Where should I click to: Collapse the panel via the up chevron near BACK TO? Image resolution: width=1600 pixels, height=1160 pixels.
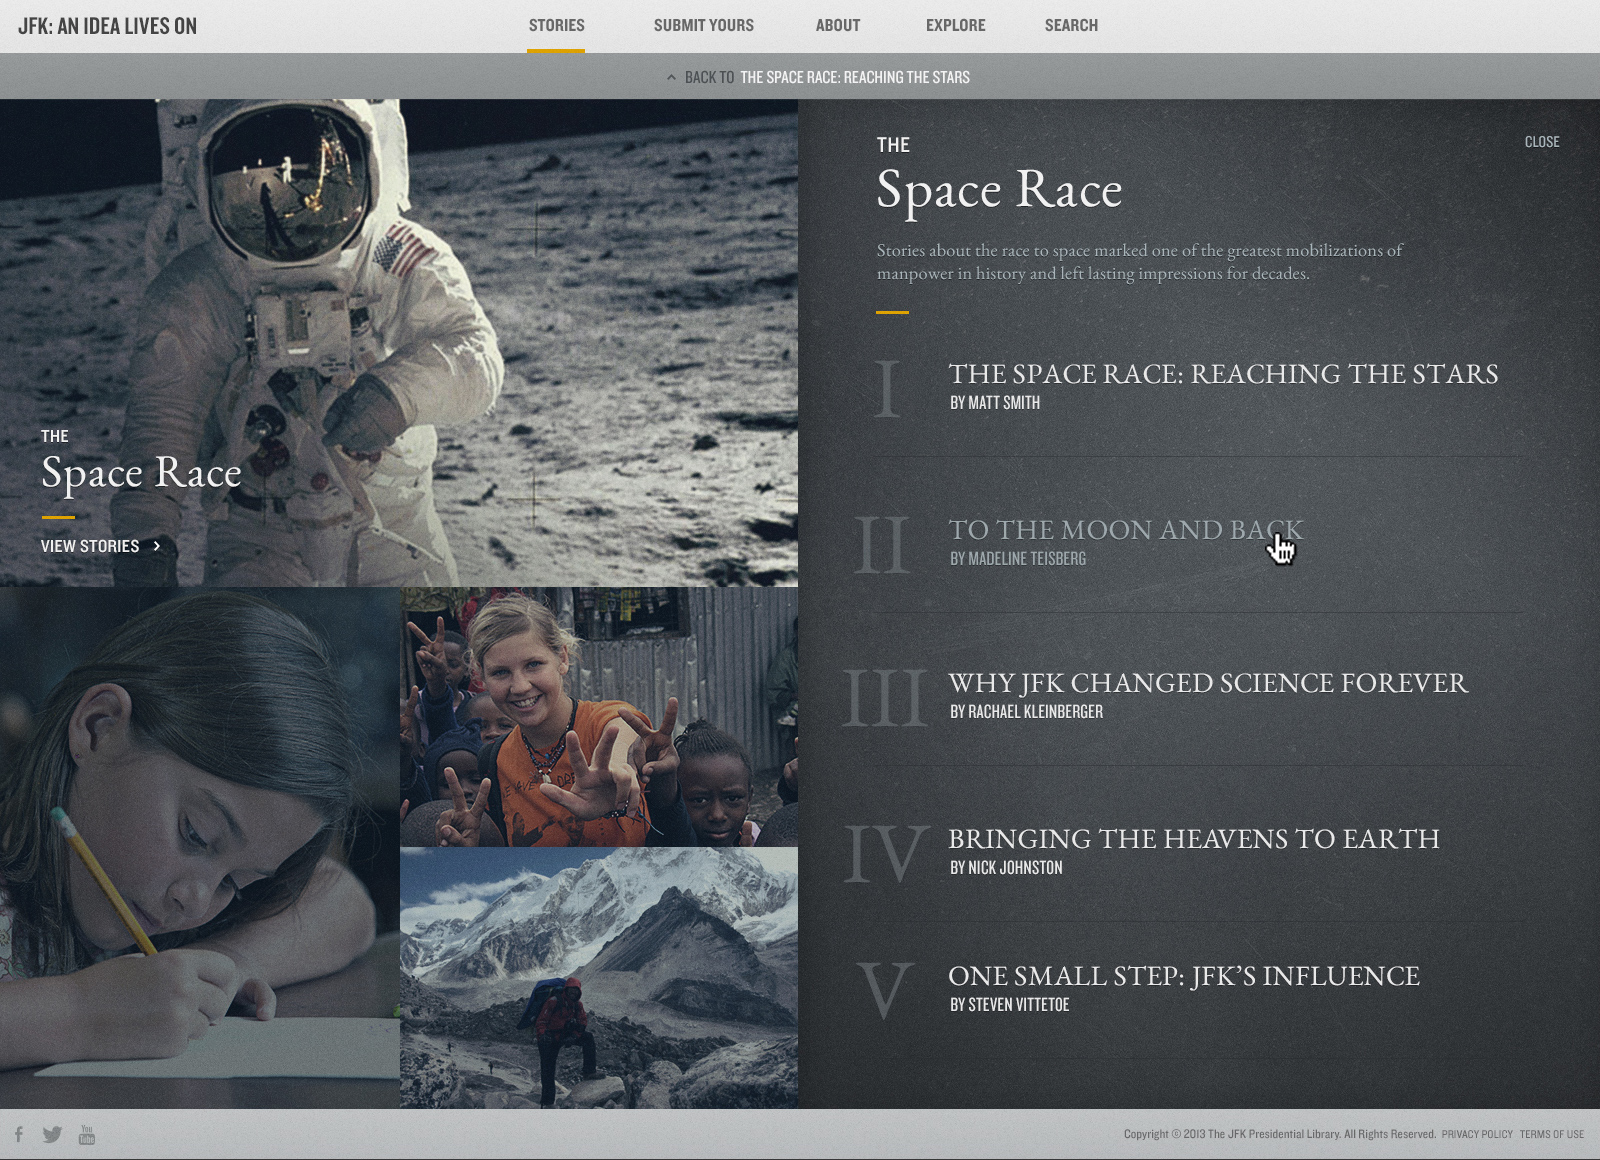(x=669, y=76)
